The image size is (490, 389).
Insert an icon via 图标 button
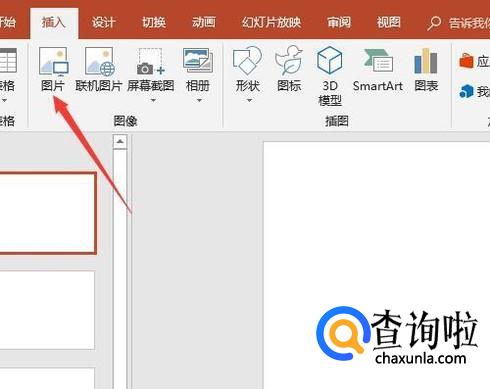pos(289,60)
